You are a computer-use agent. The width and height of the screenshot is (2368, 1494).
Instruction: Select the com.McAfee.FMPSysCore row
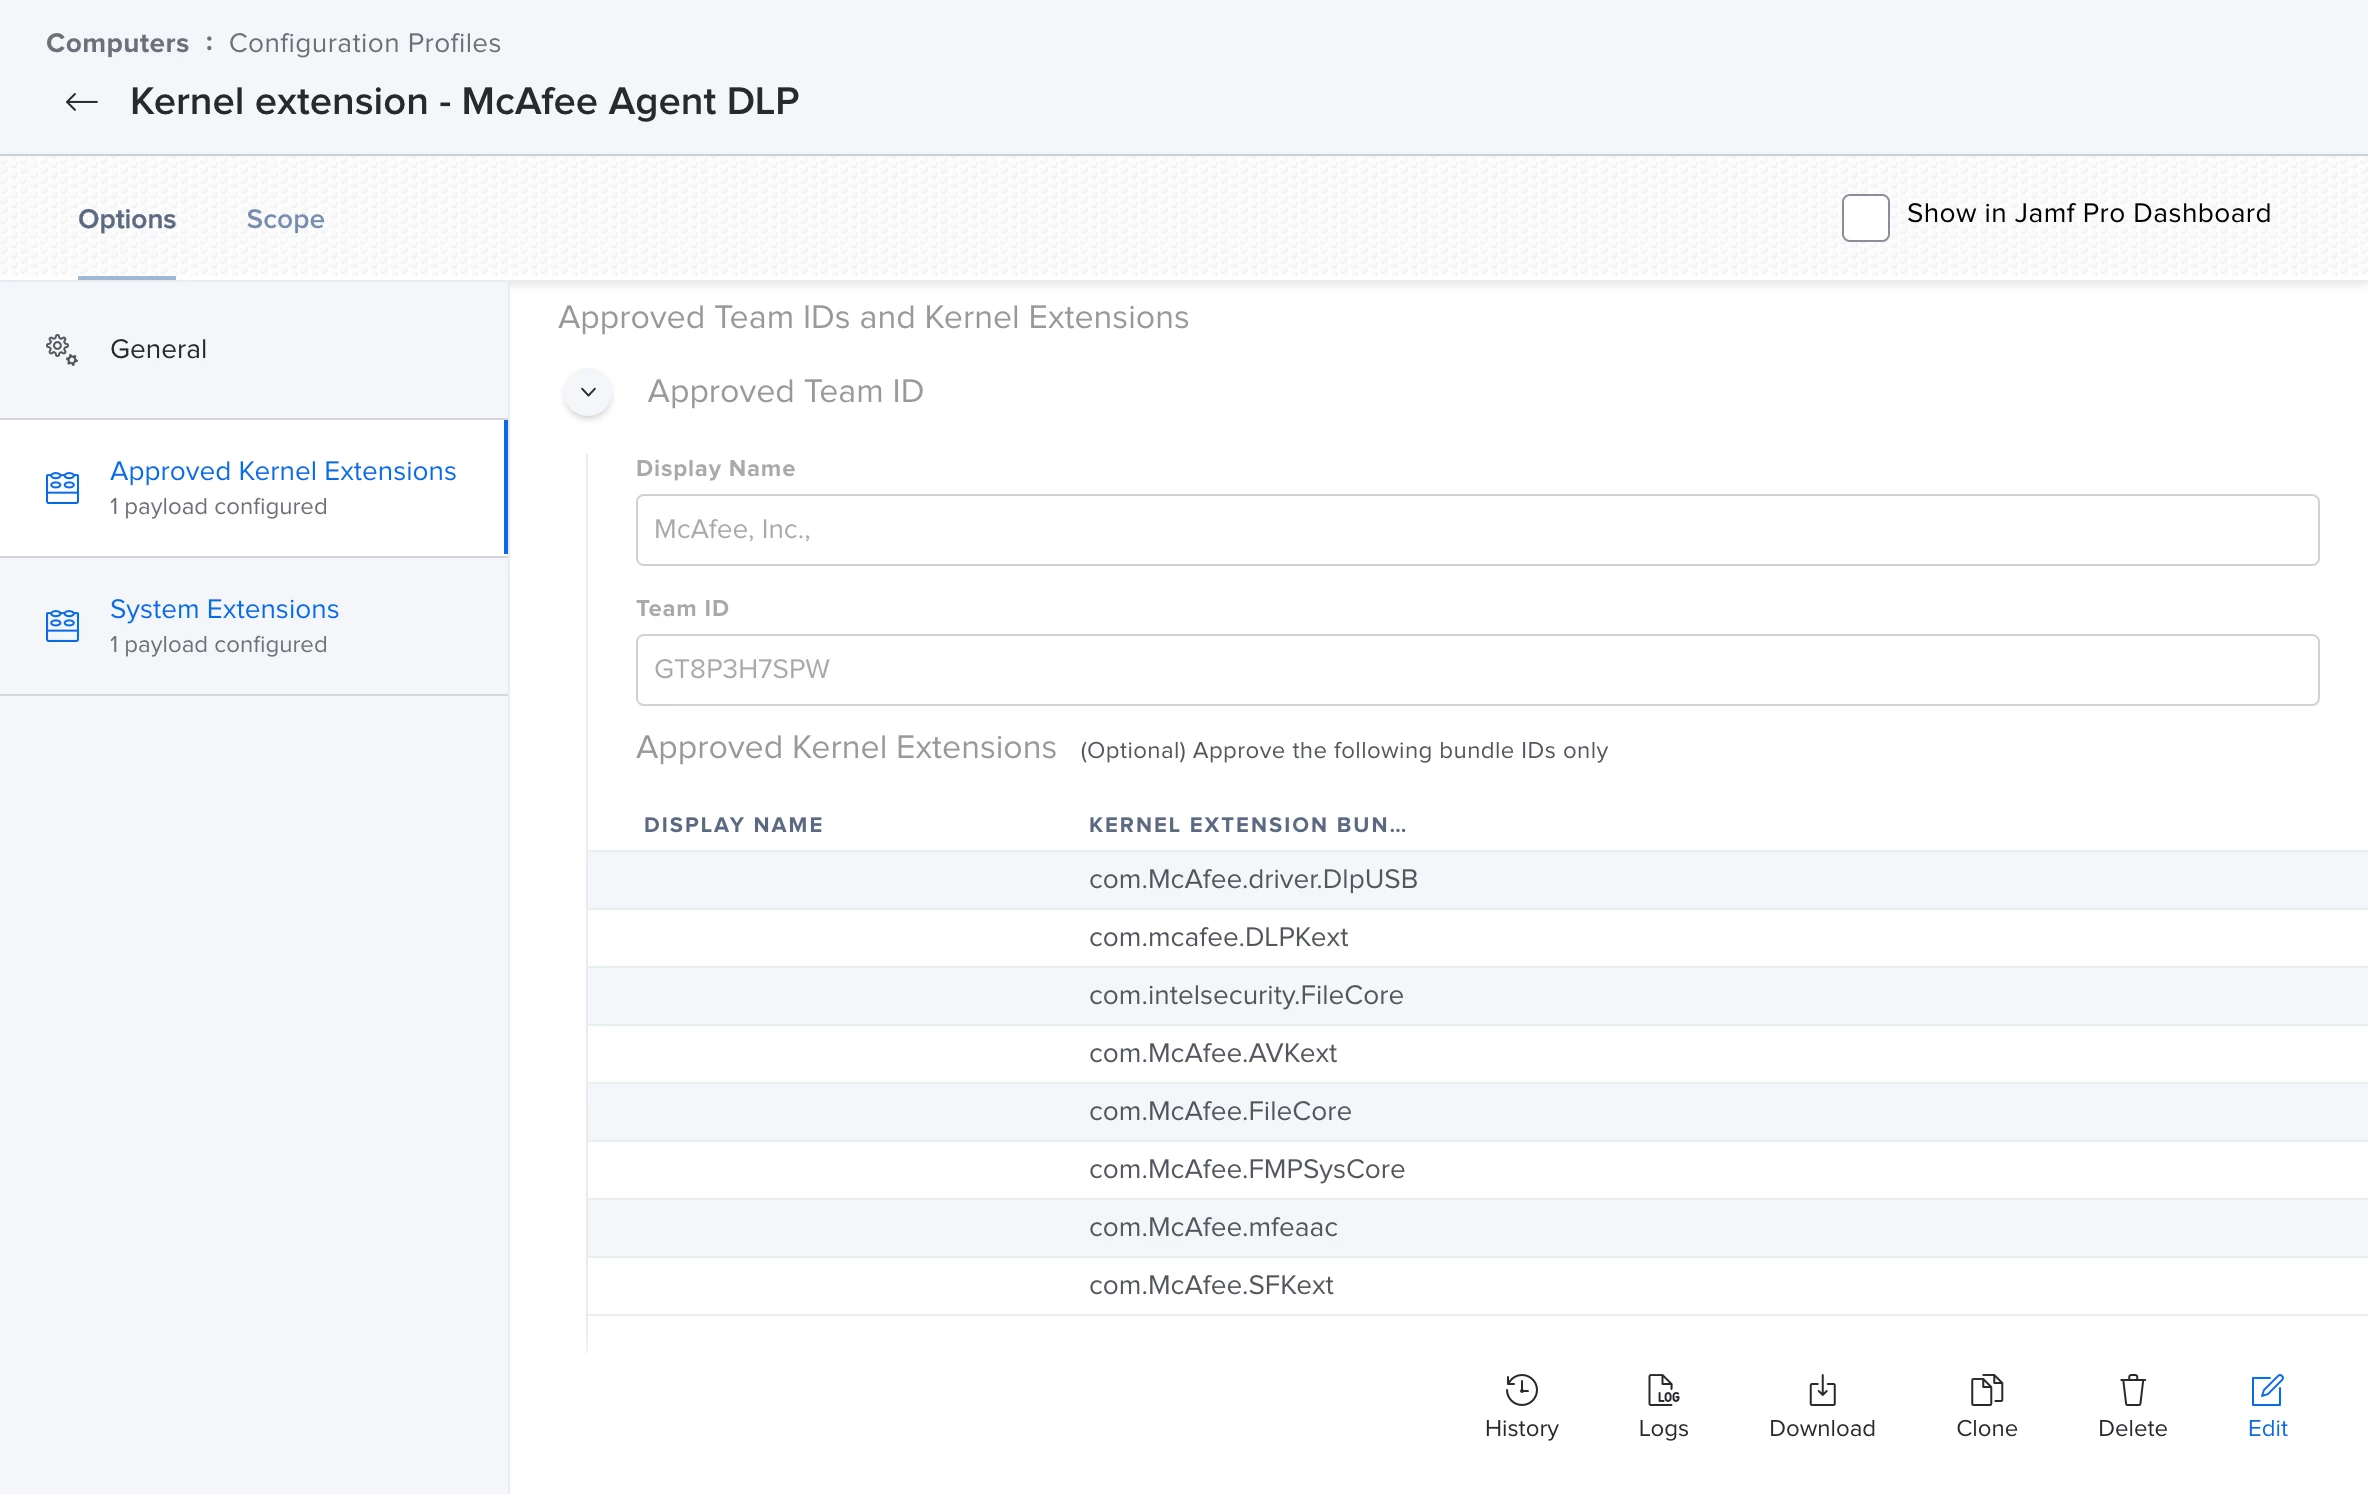tap(1477, 1170)
